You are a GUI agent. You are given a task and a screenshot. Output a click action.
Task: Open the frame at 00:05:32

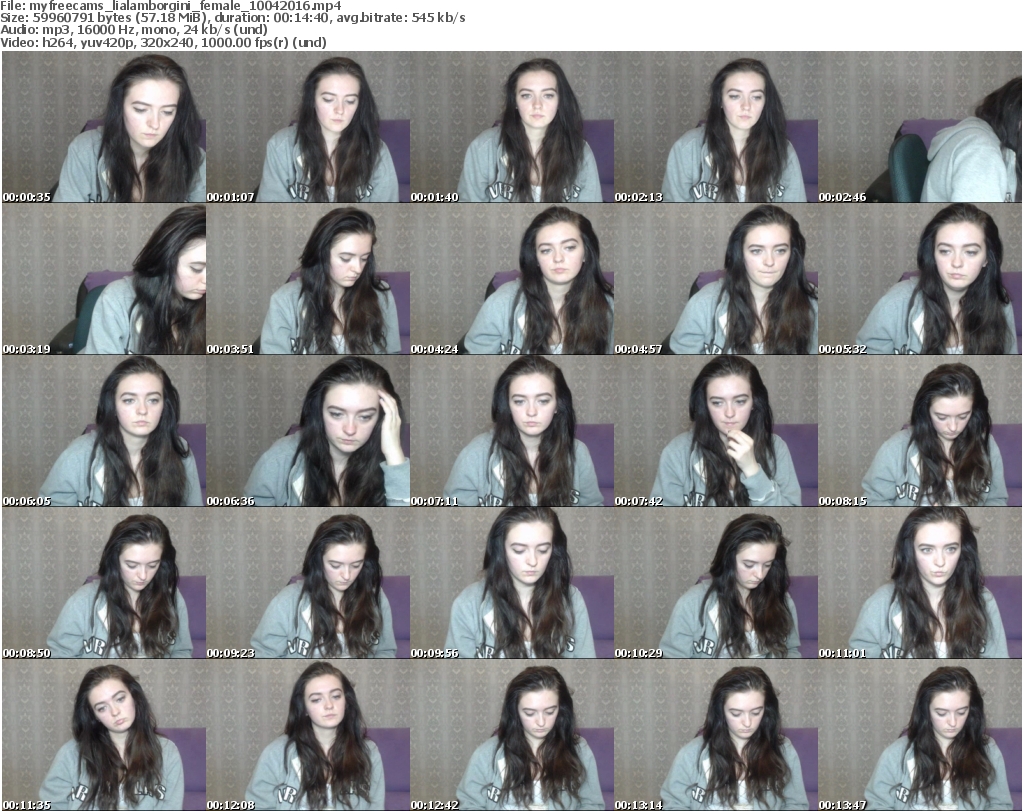click(x=920, y=279)
